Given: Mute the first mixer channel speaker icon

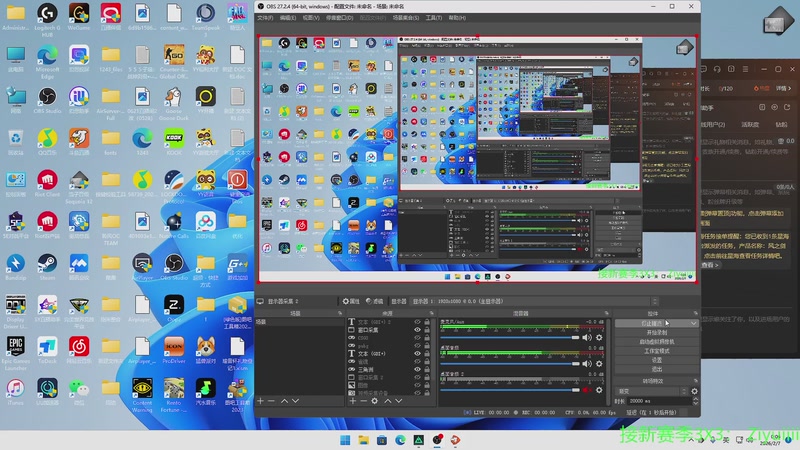Looking at the screenshot, I should pos(587,337).
